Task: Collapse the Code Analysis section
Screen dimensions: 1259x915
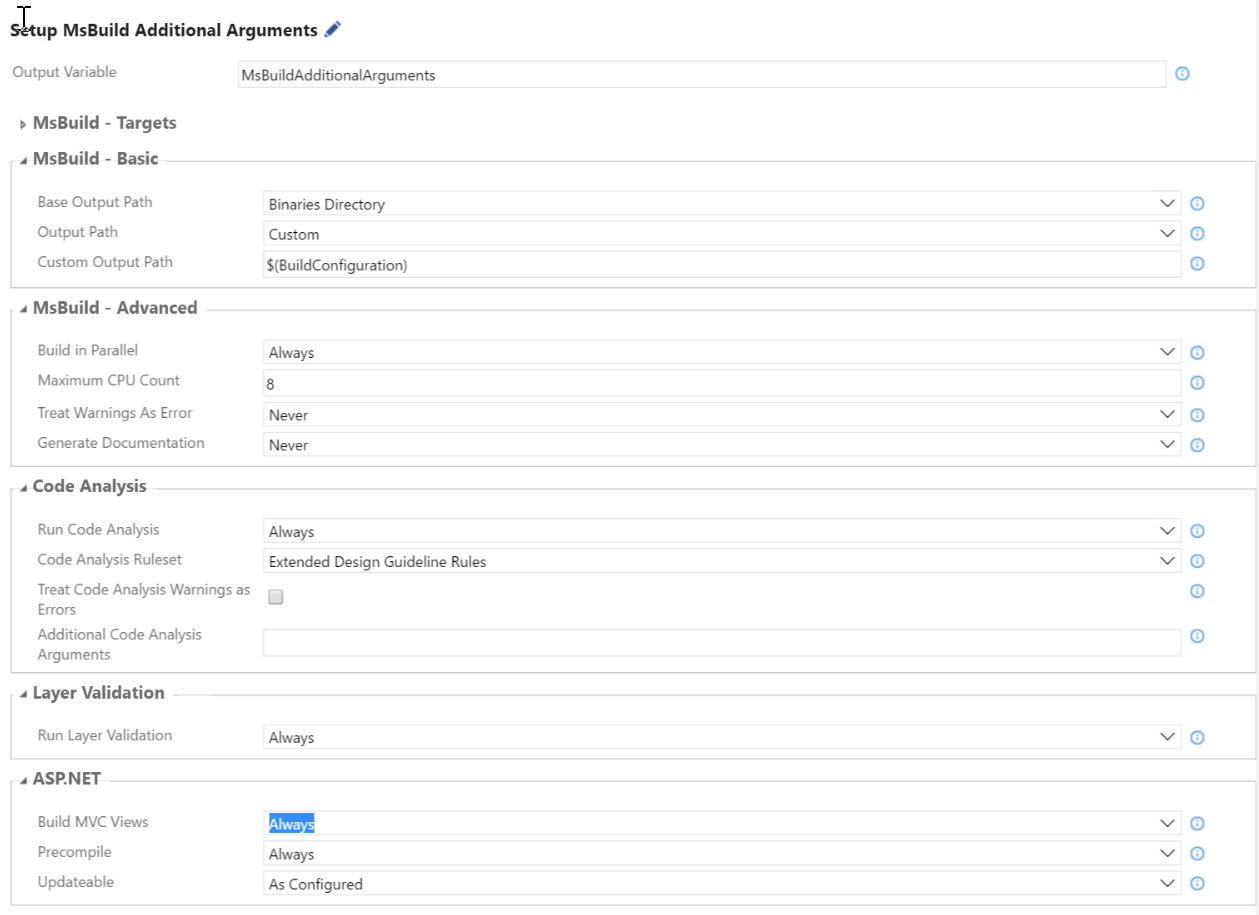Action: coord(22,486)
